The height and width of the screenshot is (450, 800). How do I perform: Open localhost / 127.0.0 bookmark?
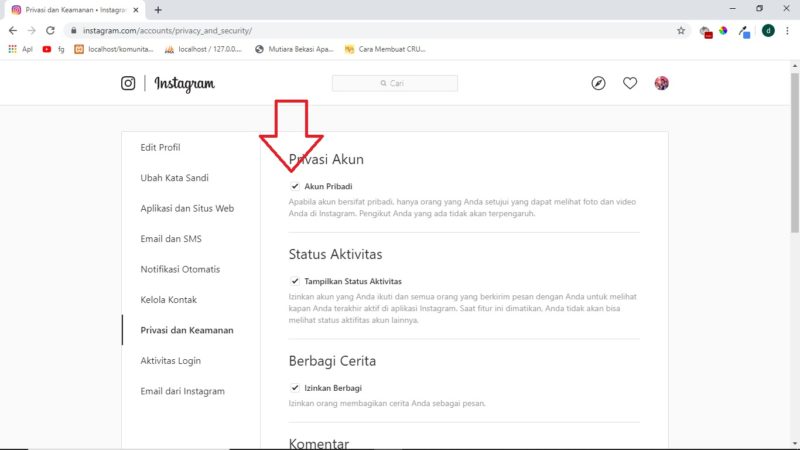coord(203,49)
